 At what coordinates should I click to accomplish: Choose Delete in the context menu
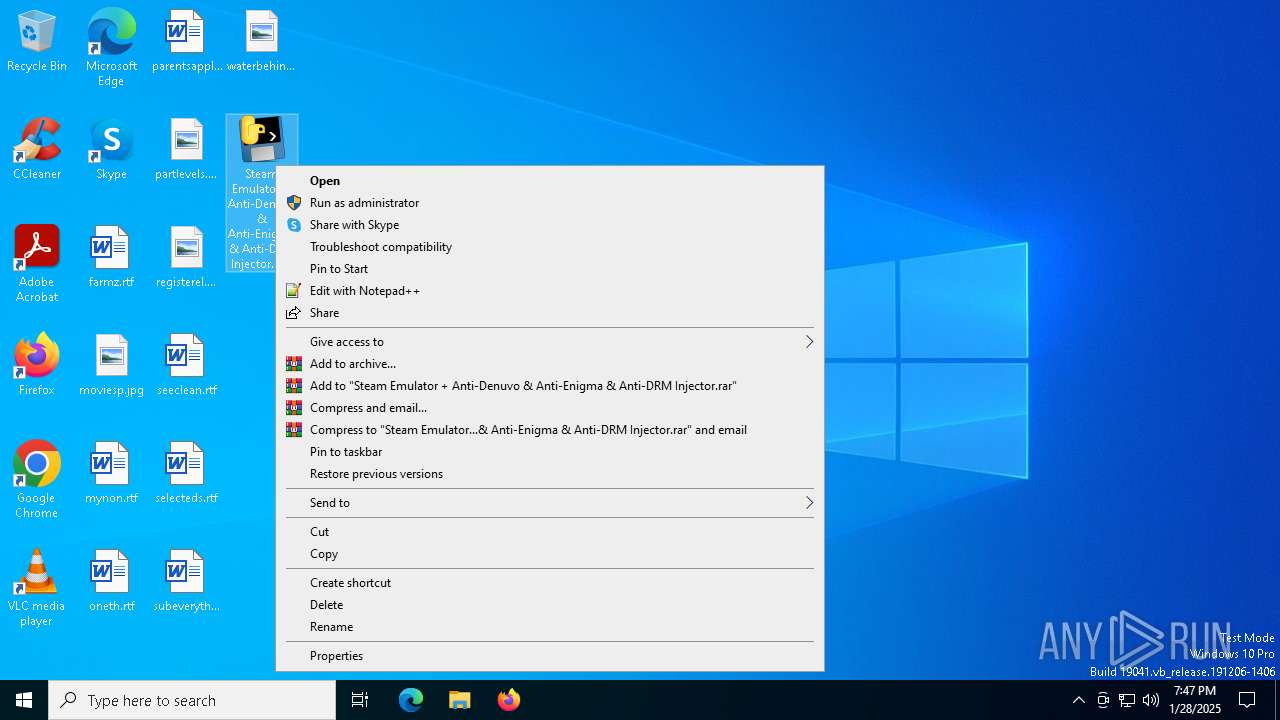550,605
